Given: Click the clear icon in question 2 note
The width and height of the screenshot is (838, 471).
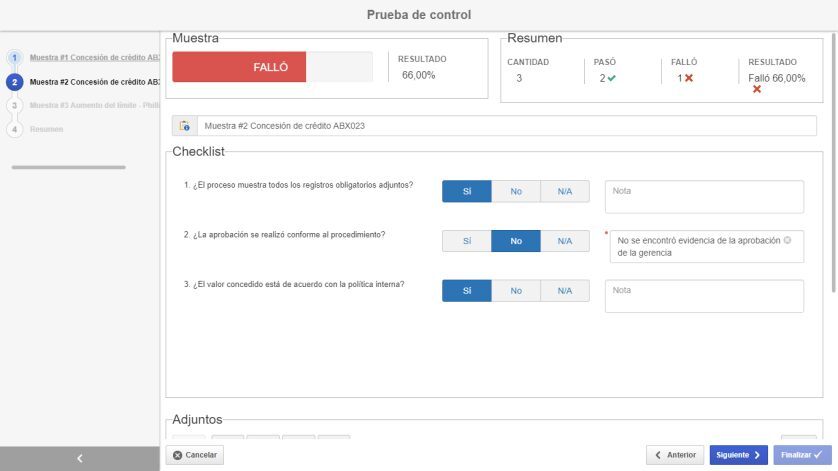Looking at the screenshot, I should click(787, 240).
